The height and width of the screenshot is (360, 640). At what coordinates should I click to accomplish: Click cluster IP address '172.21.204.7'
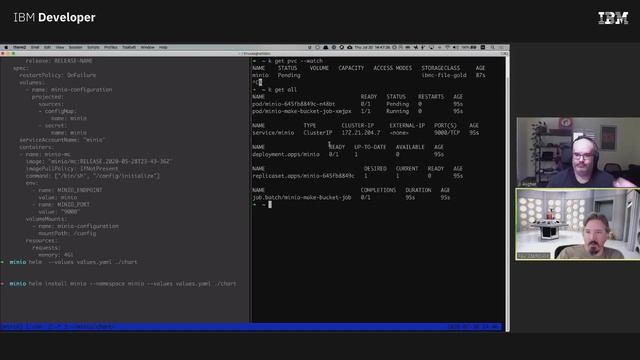(x=361, y=133)
